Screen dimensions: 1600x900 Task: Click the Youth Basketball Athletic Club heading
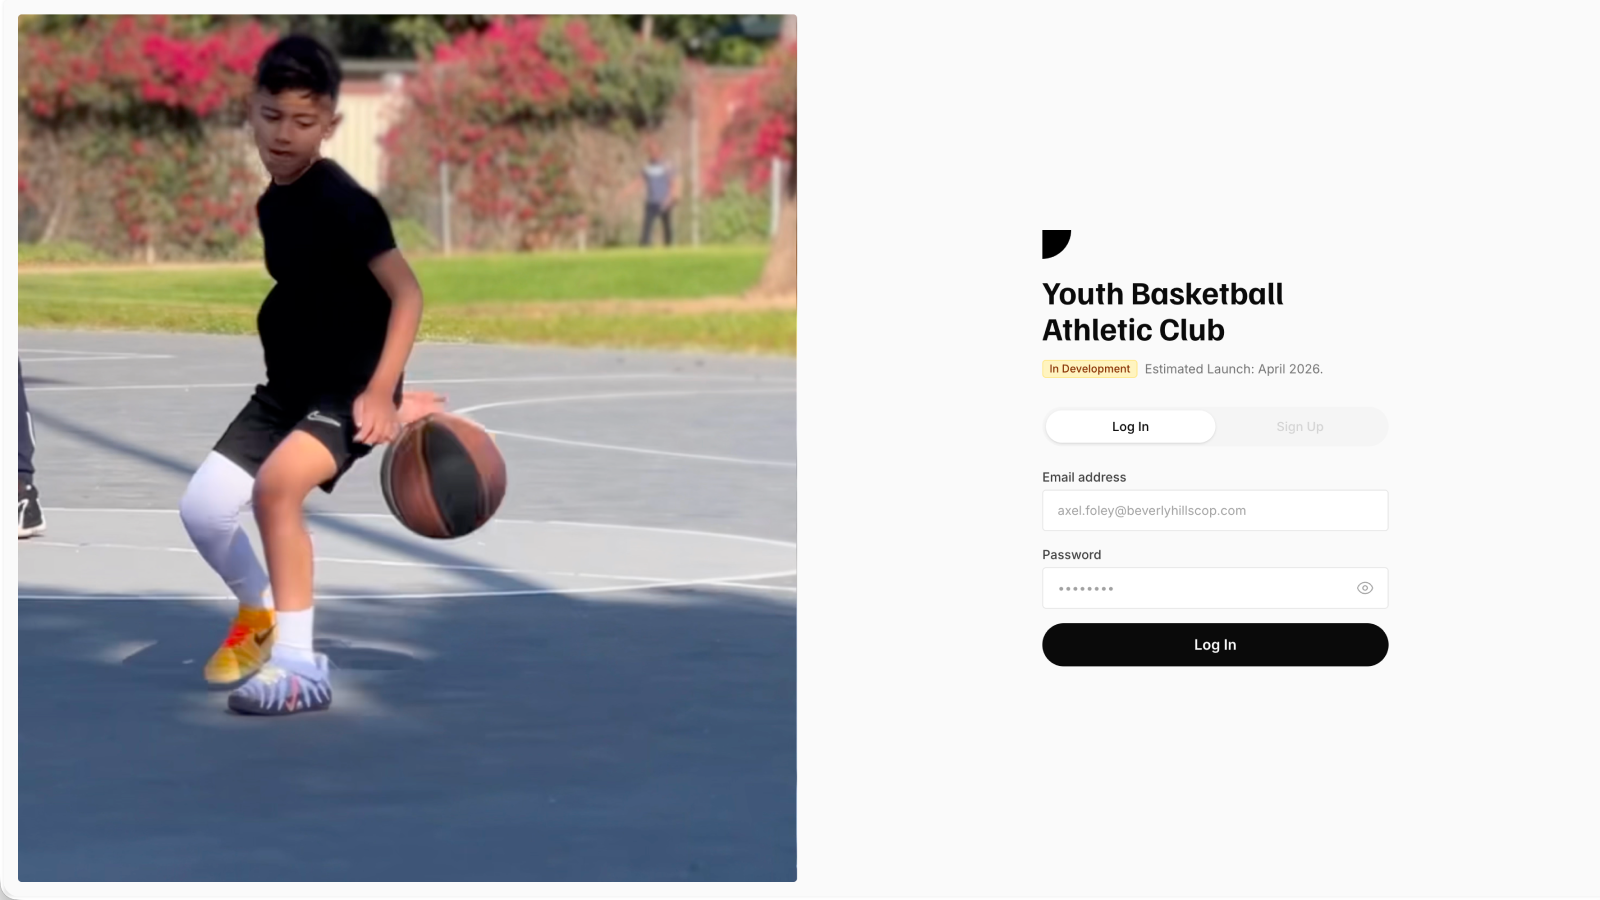pyautogui.click(x=1162, y=312)
